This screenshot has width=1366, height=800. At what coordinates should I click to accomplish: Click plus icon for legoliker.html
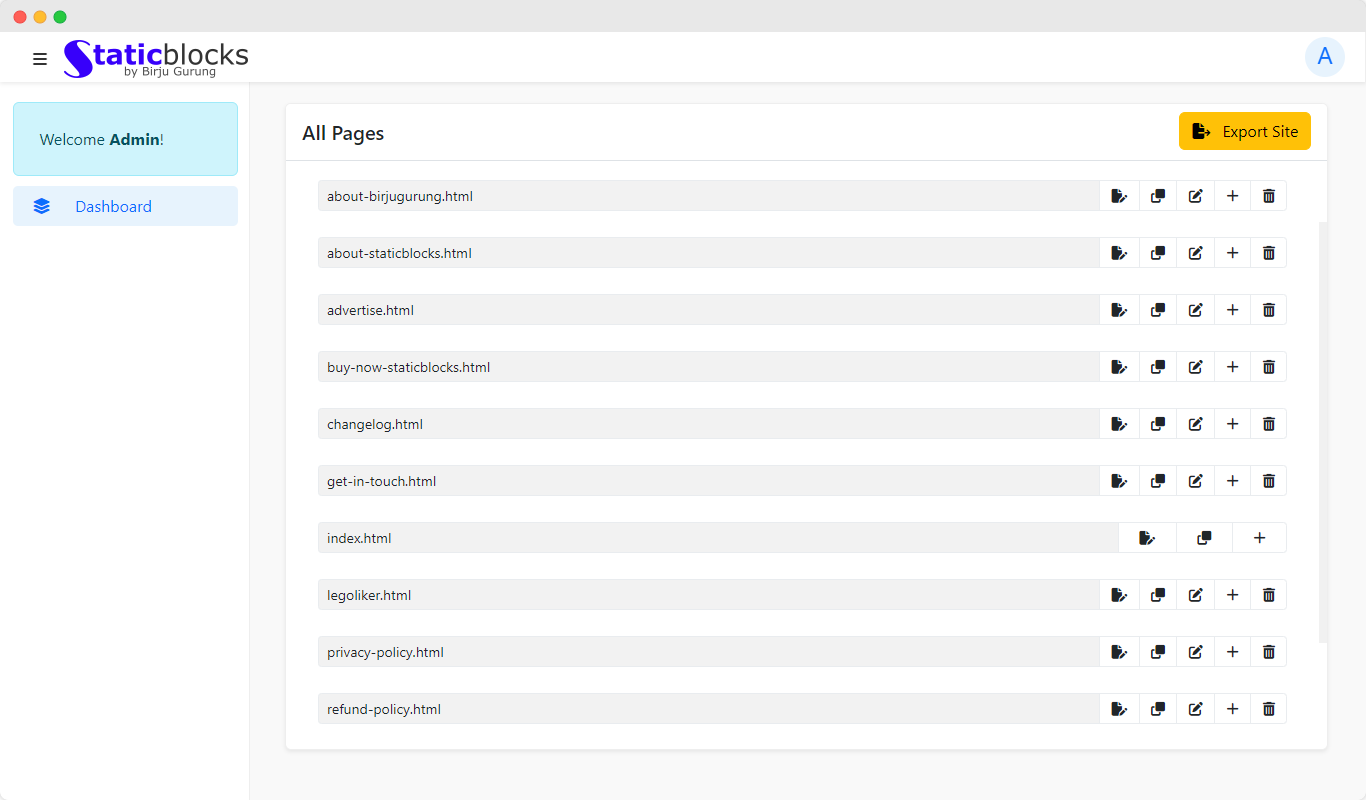tap(1232, 595)
